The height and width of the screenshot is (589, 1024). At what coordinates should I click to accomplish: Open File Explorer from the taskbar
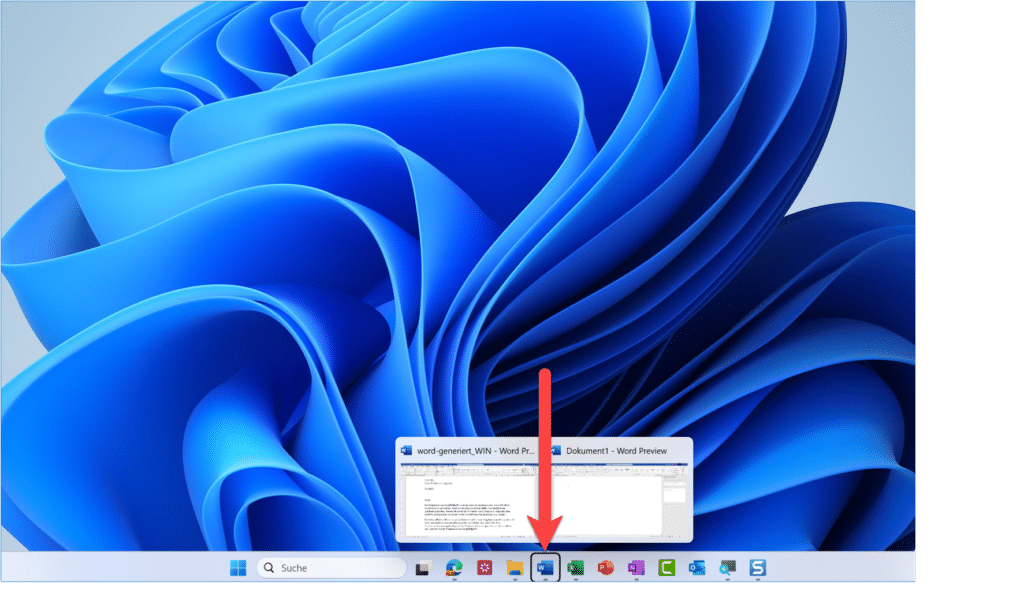tap(515, 568)
